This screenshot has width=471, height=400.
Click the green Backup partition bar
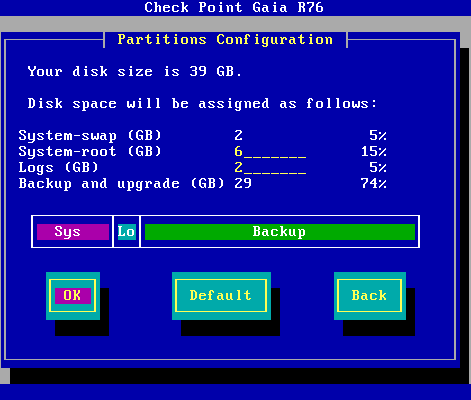click(280, 232)
